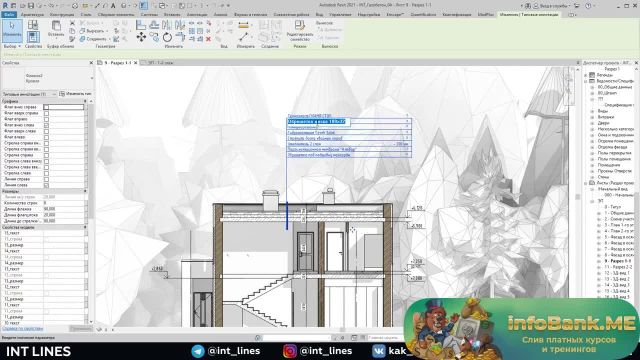
Task: Open the 'Справка по свойствам' link
Action: [22, 329]
